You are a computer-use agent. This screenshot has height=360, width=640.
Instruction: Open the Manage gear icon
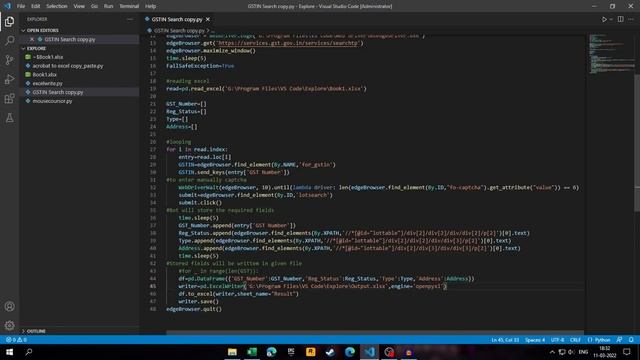pos(9,325)
